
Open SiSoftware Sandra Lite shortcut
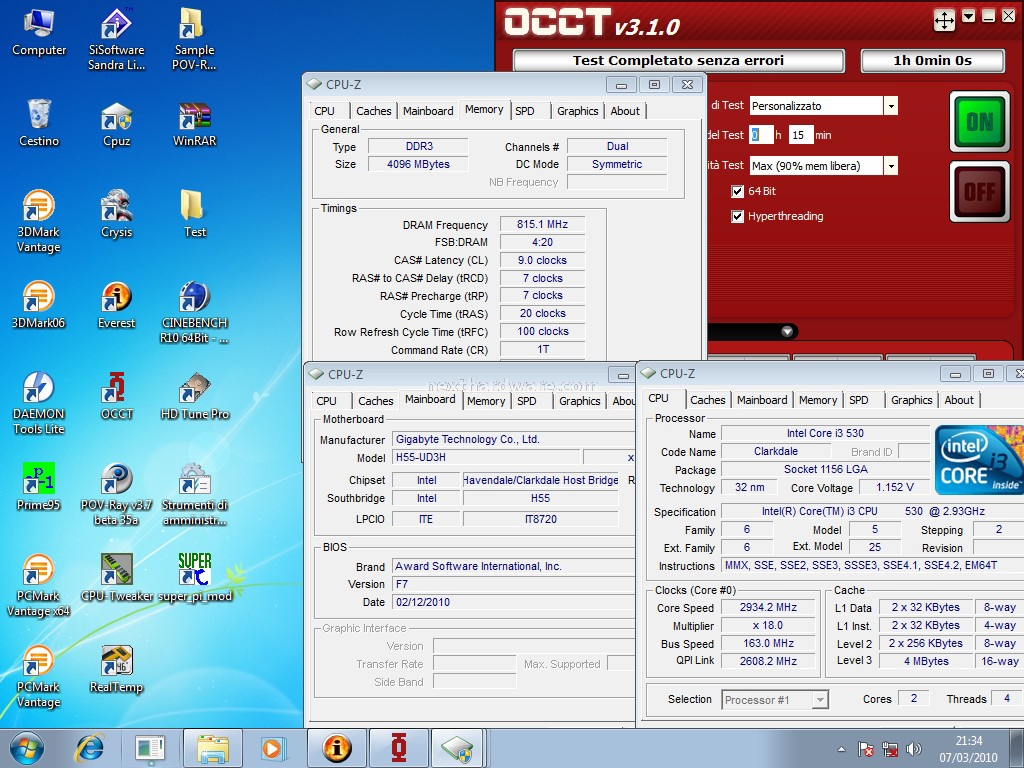[x=116, y=39]
